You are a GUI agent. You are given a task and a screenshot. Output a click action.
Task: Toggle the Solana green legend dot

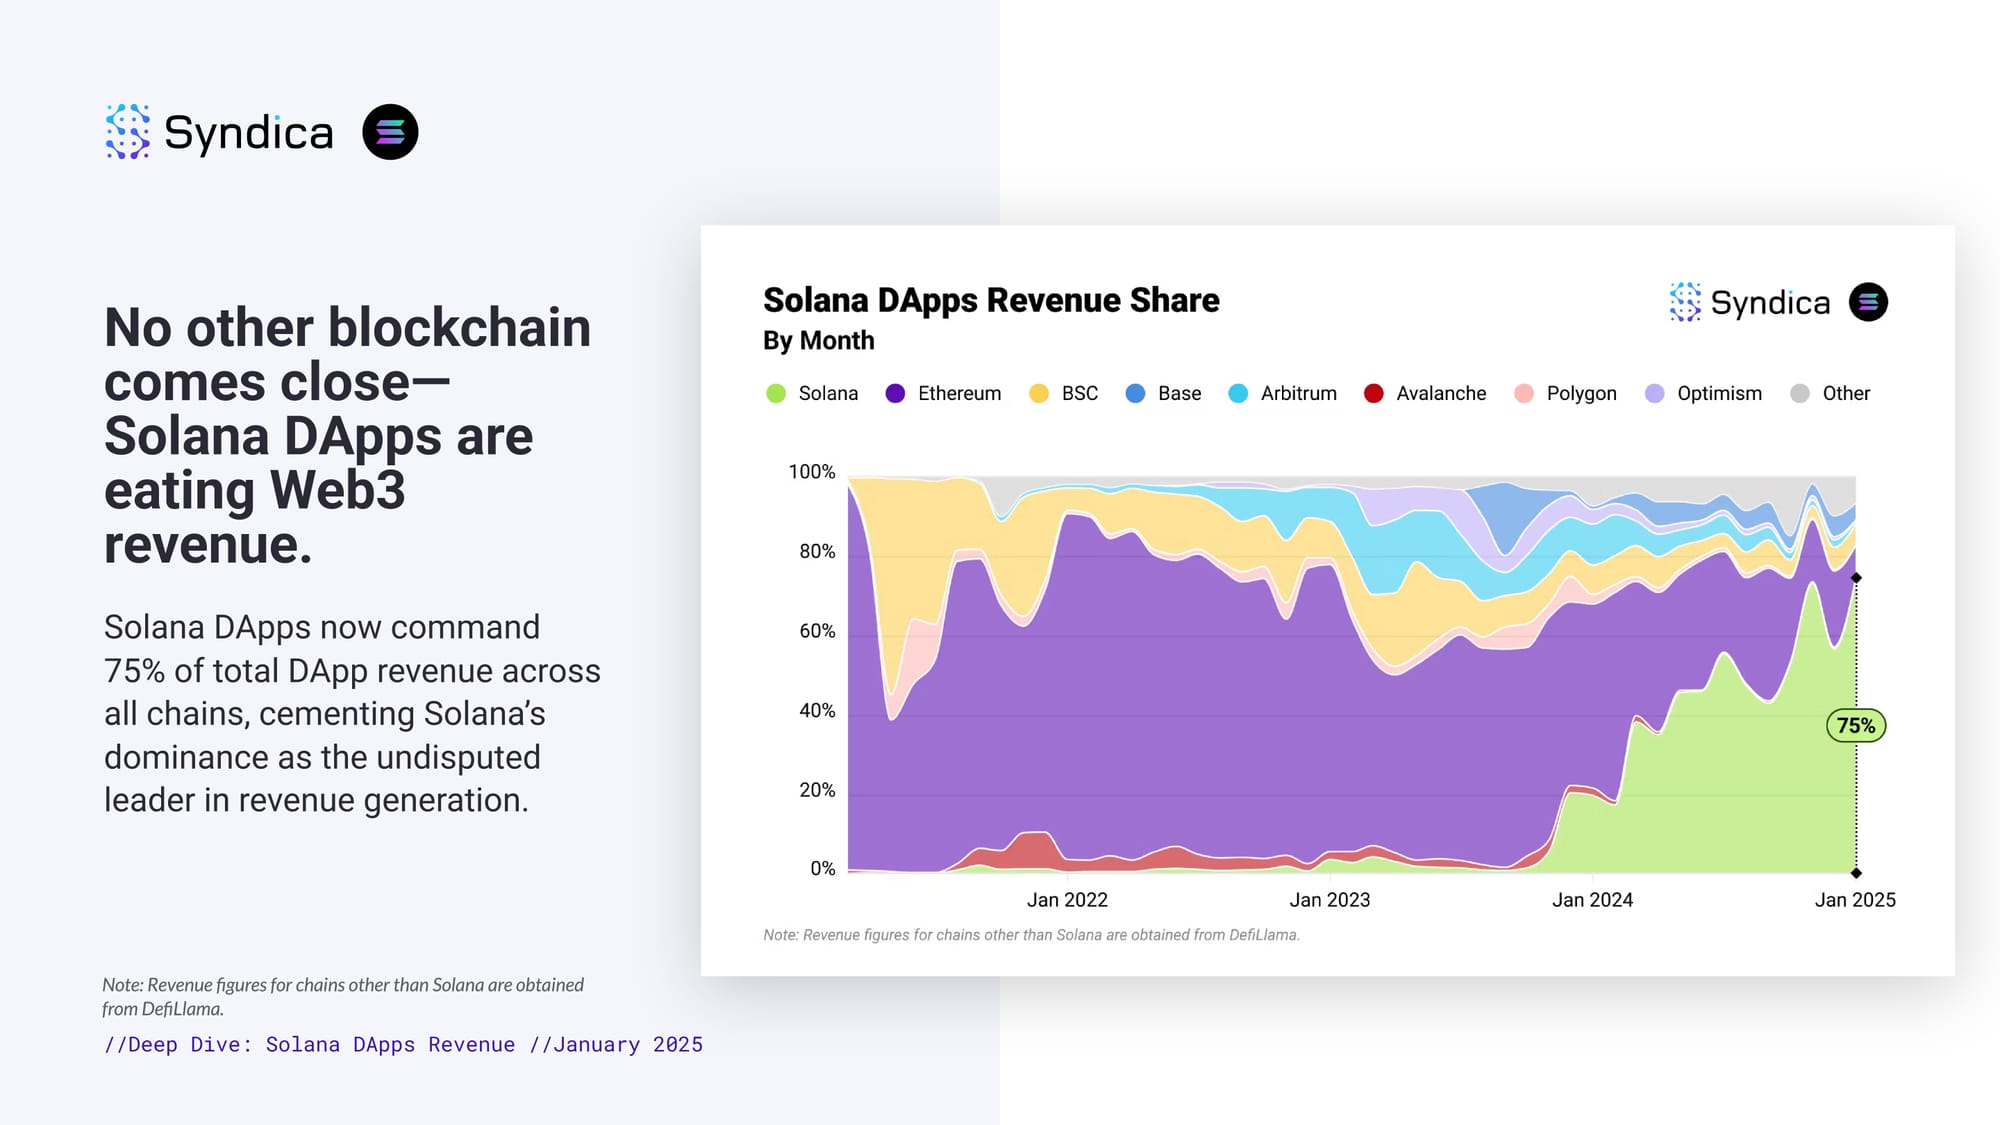[776, 394]
